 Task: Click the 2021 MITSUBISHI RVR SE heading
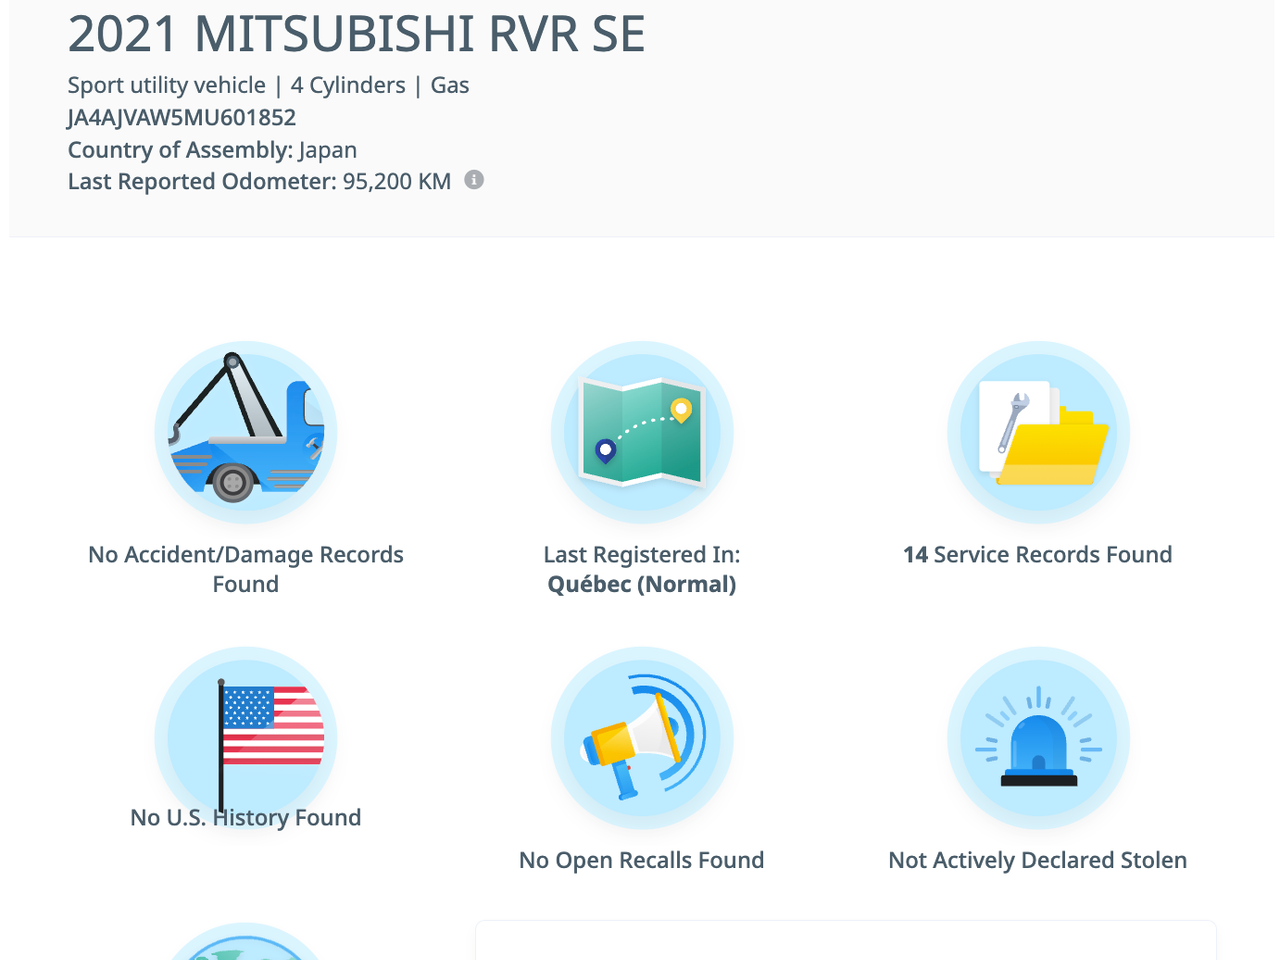point(356,34)
